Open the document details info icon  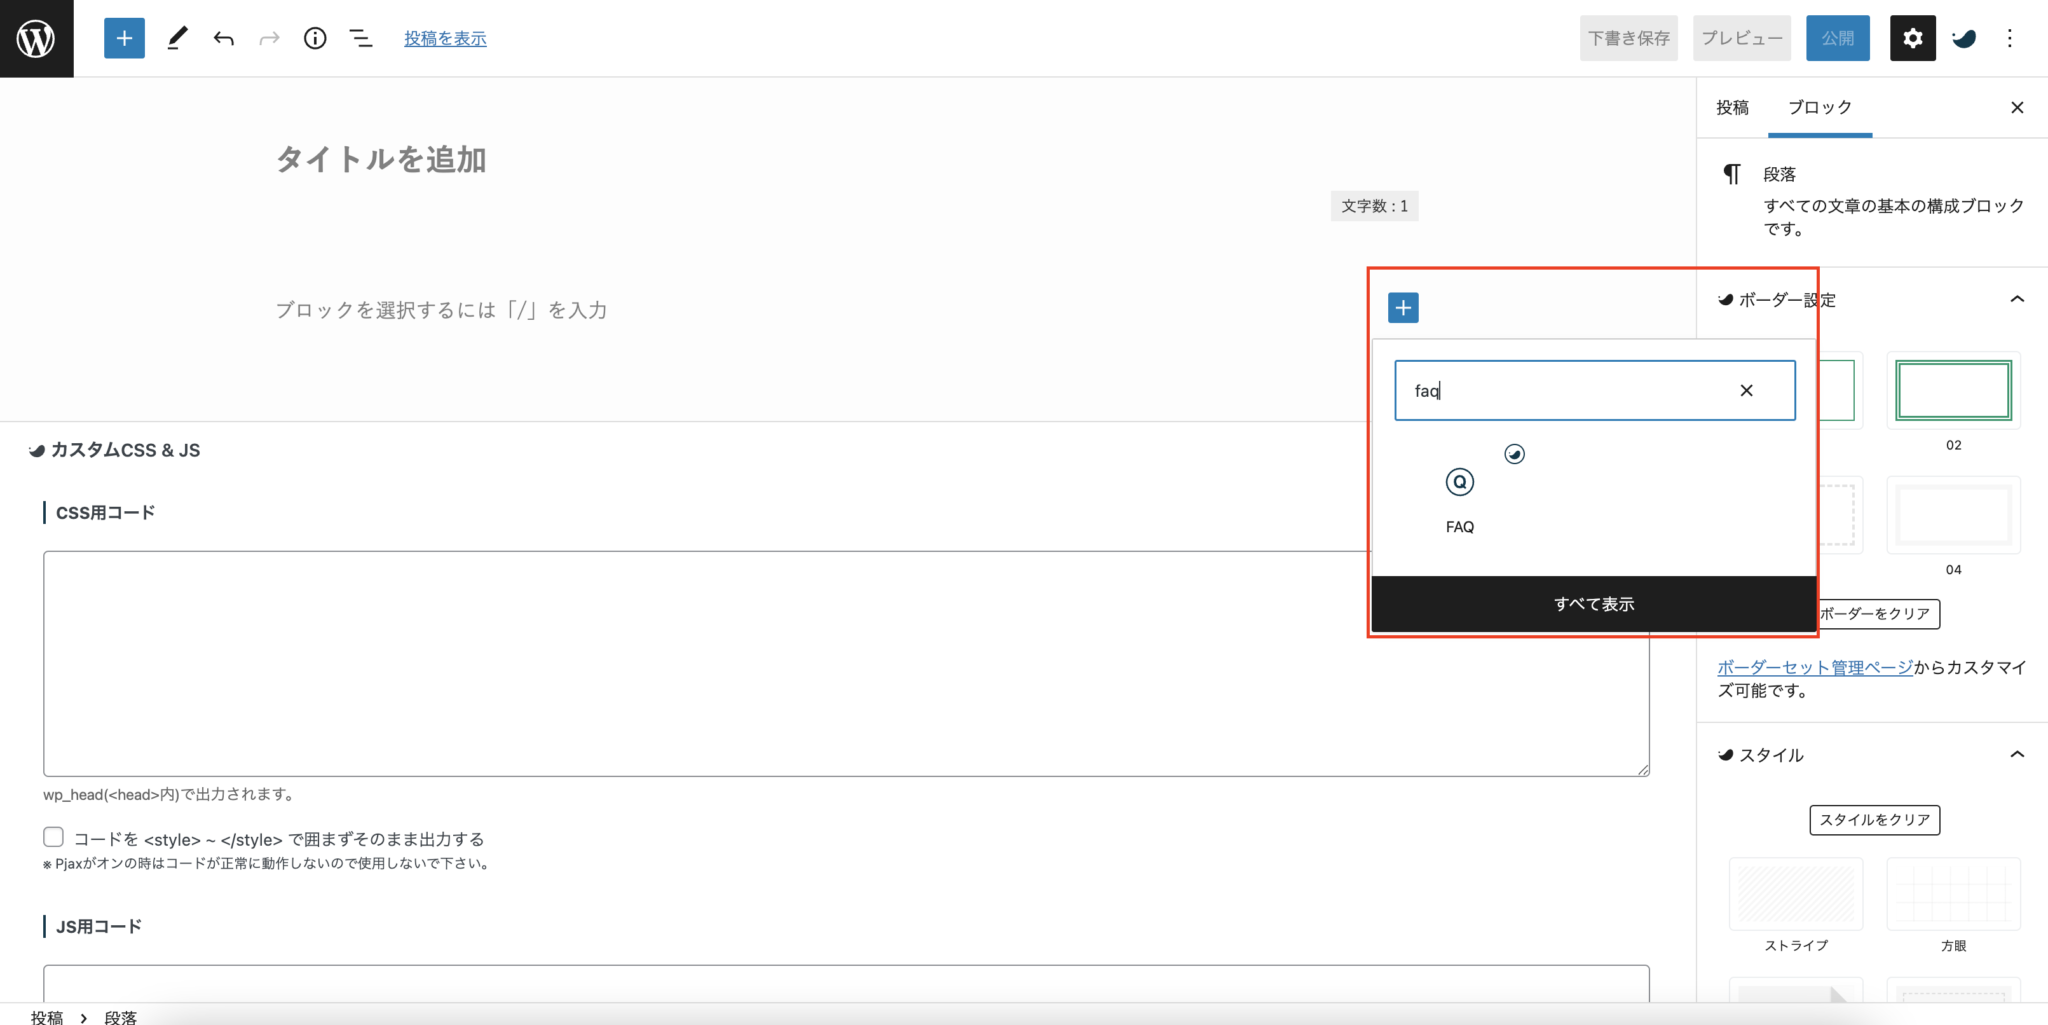315,38
